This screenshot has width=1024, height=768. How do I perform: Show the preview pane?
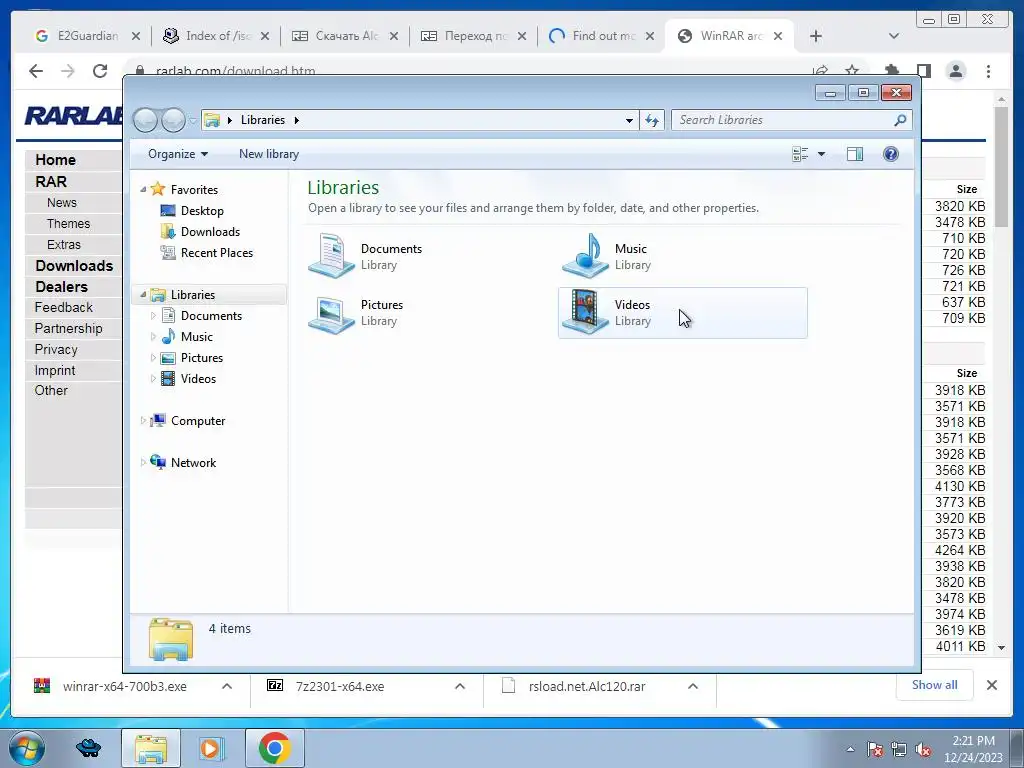tap(855, 154)
